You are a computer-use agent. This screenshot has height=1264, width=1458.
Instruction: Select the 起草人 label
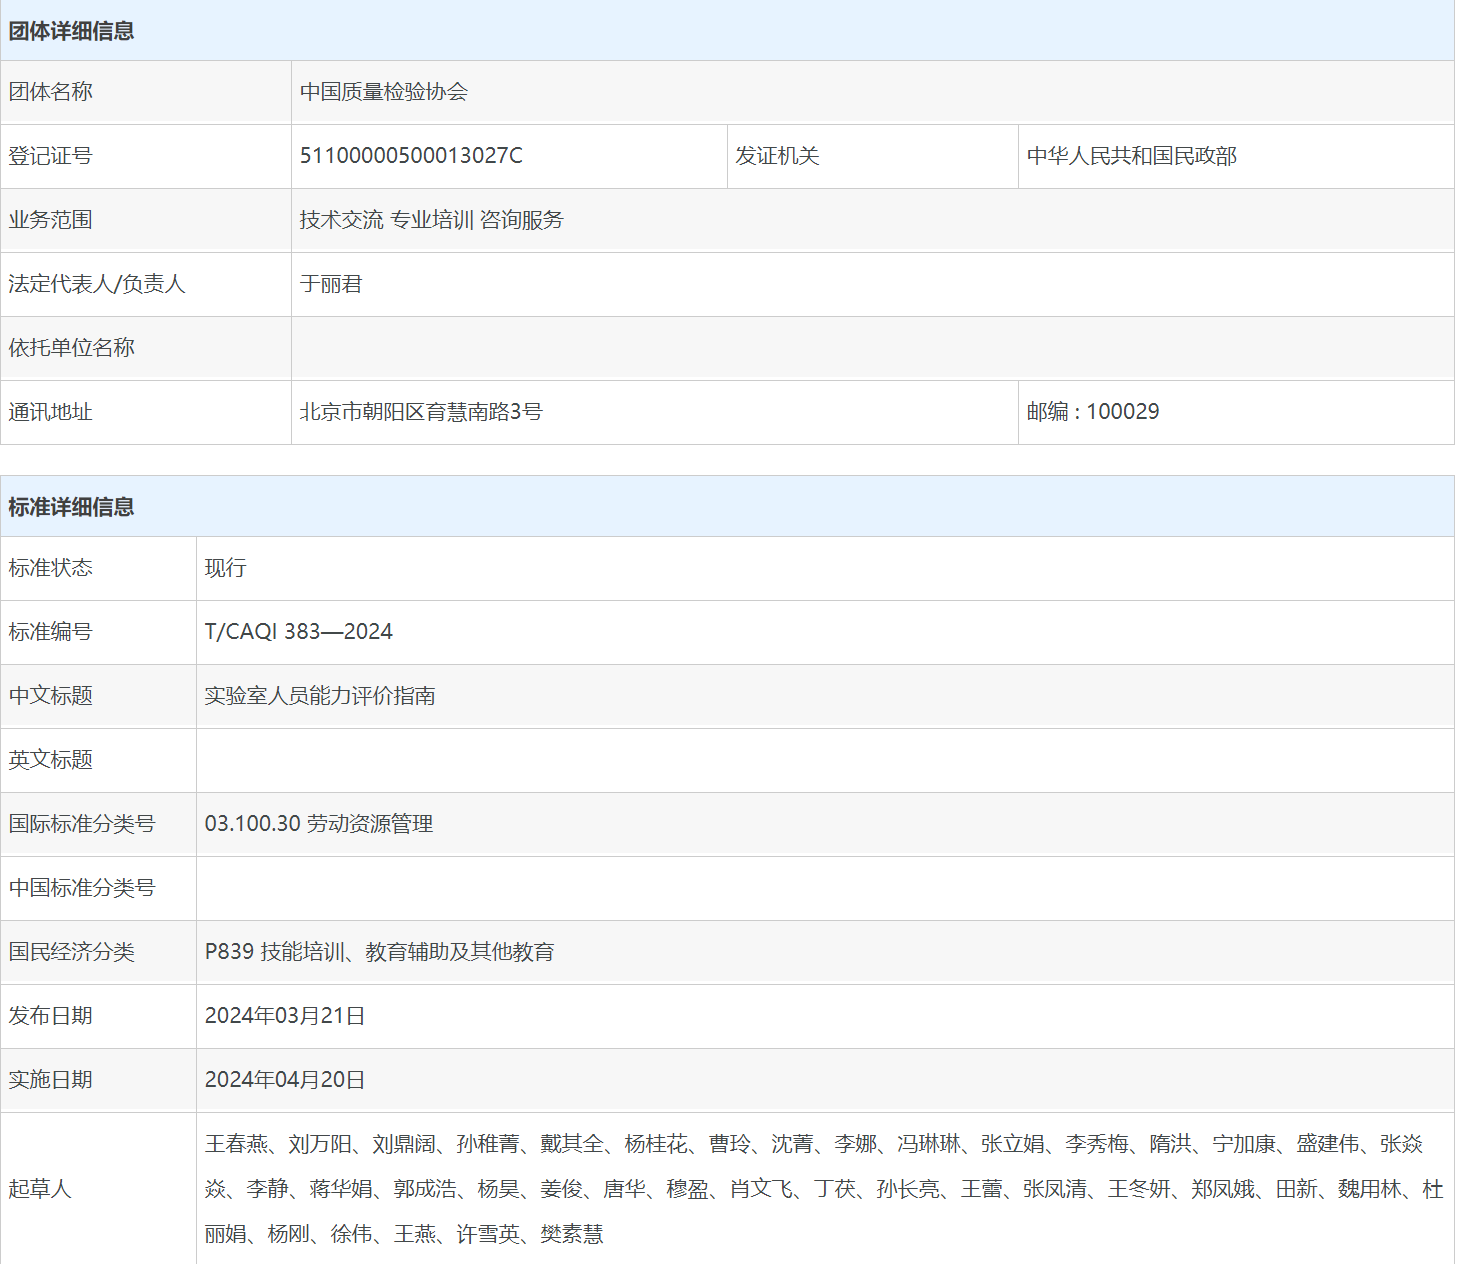click(x=40, y=1188)
